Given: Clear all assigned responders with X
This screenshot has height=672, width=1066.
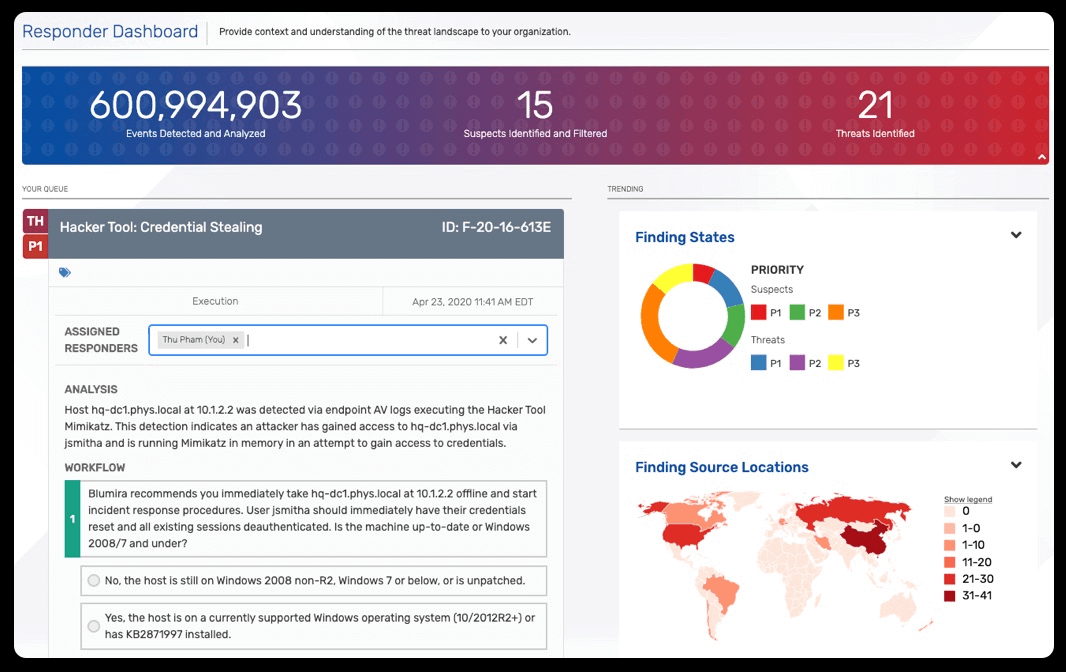Looking at the screenshot, I should pos(503,340).
